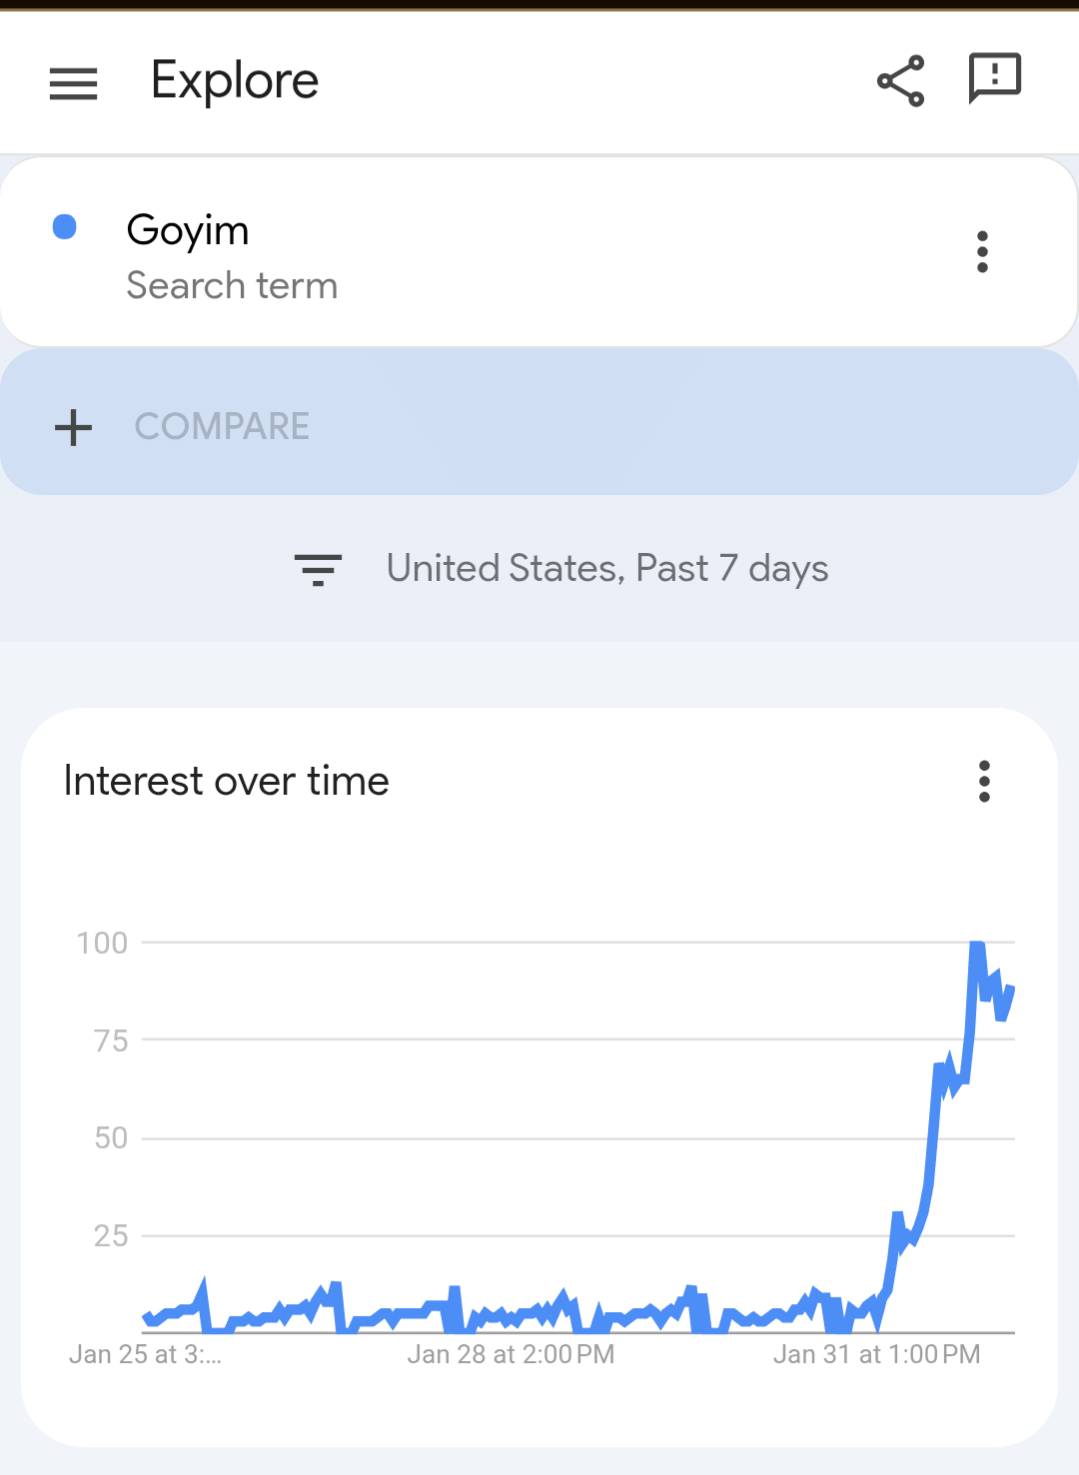Edit the Goyim search term
Image resolution: width=1079 pixels, height=1475 pixels.
click(x=188, y=231)
